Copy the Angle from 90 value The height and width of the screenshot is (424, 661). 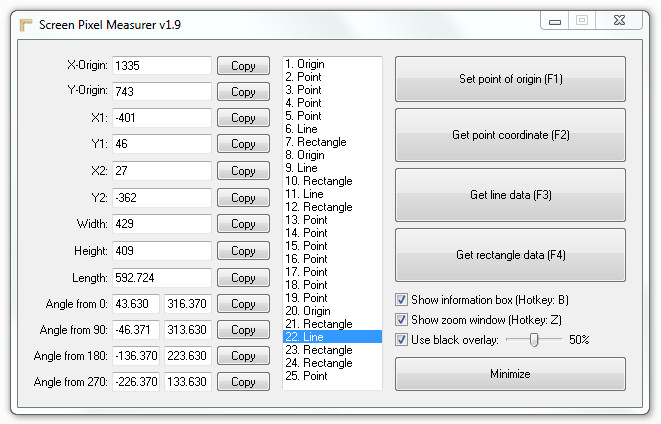point(243,330)
